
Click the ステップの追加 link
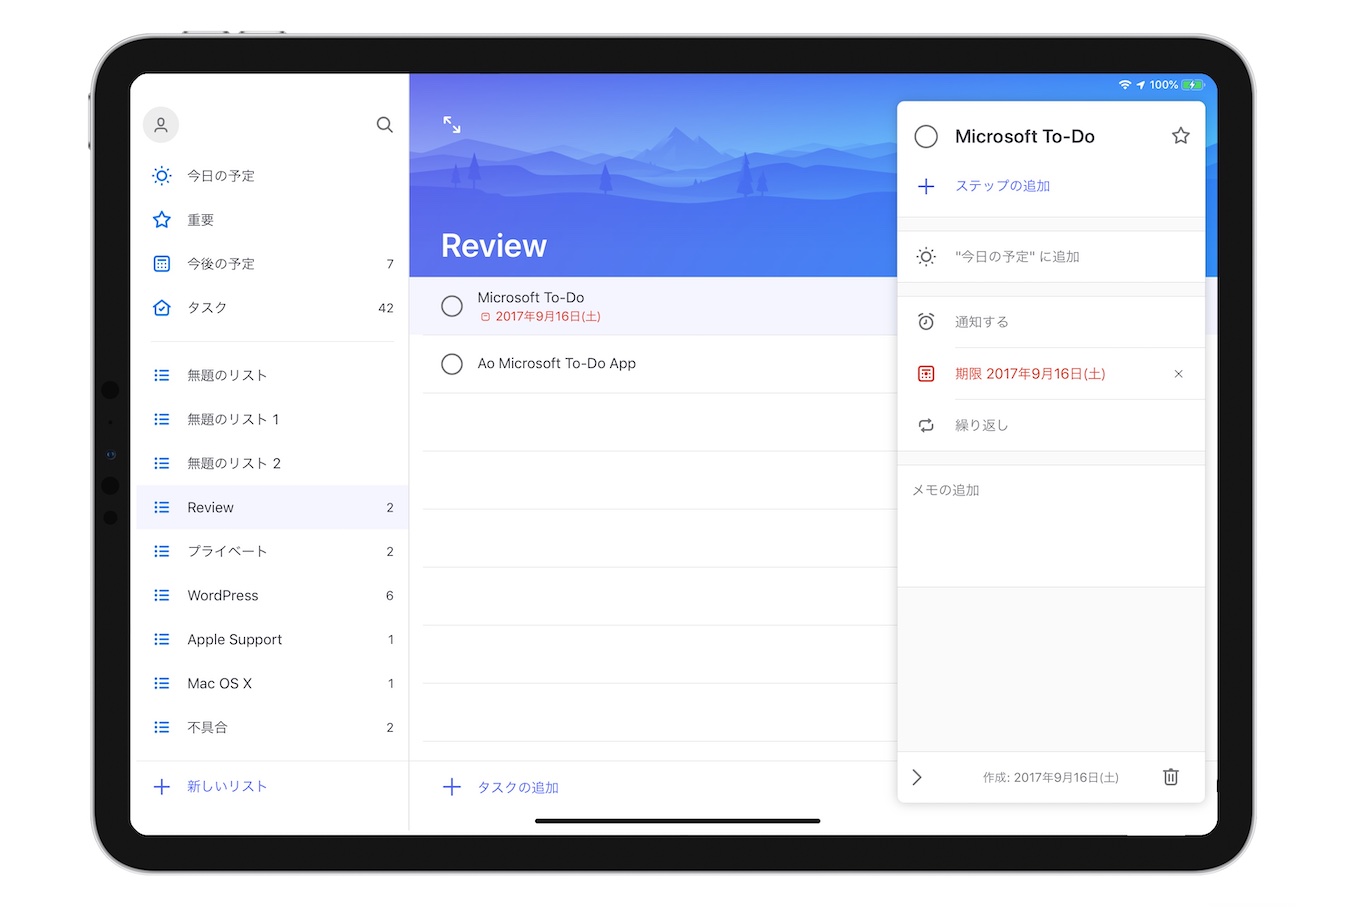(1002, 186)
